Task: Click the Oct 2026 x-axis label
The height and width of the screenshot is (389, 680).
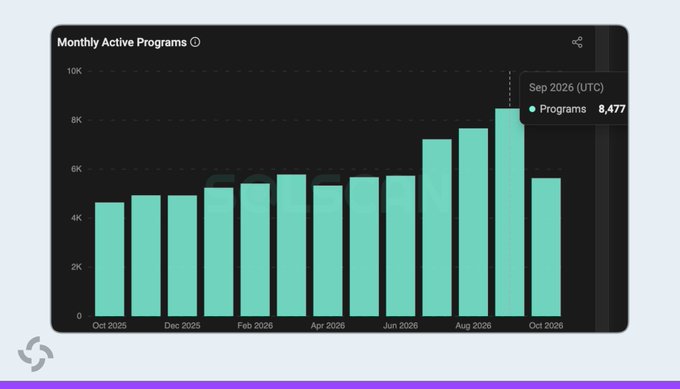Action: pyautogui.click(x=546, y=326)
